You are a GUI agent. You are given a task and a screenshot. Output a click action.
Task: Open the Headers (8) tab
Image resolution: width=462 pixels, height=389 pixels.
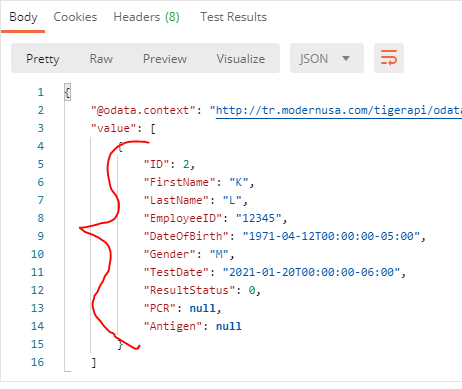point(146,17)
